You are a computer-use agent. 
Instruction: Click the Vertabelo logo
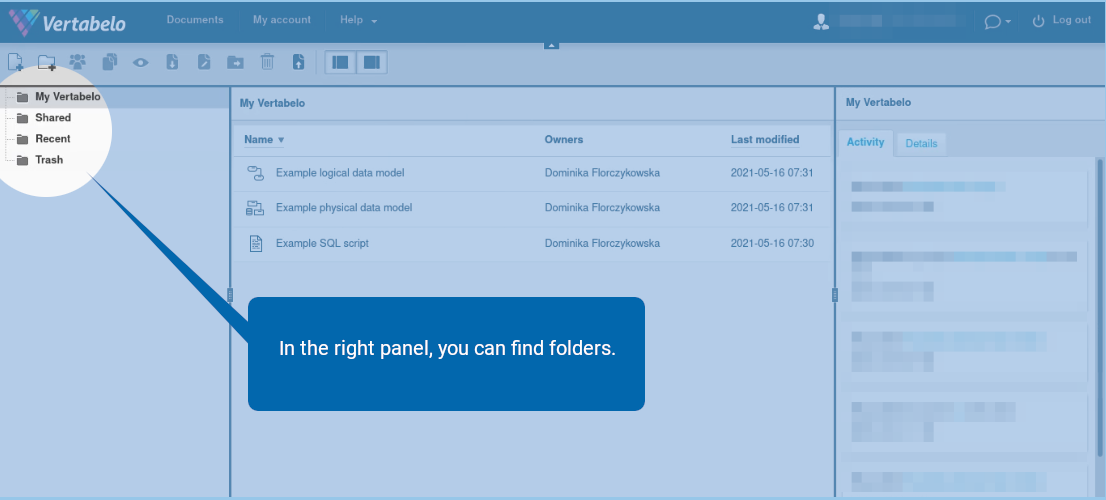click(67, 23)
